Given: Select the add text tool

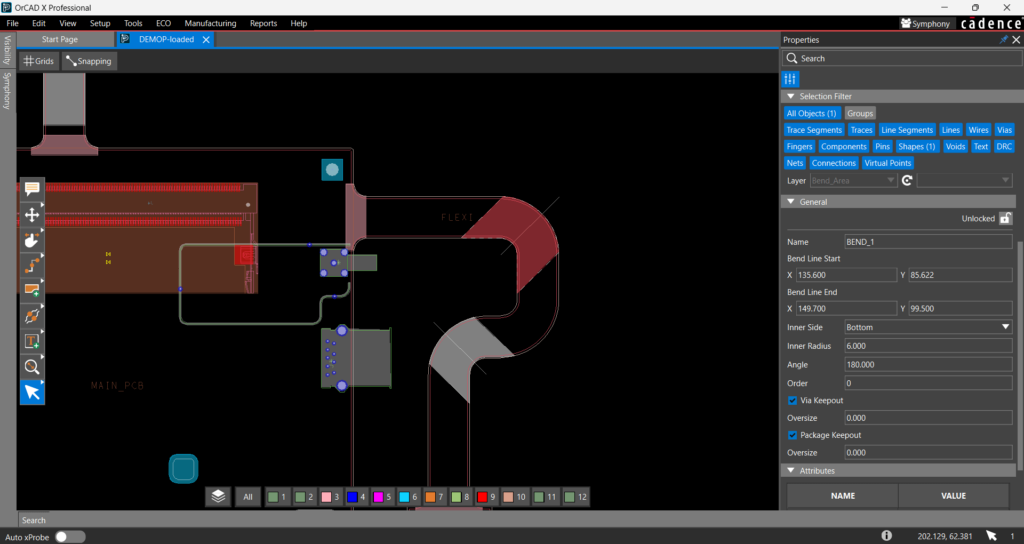Looking at the screenshot, I should [x=32, y=342].
